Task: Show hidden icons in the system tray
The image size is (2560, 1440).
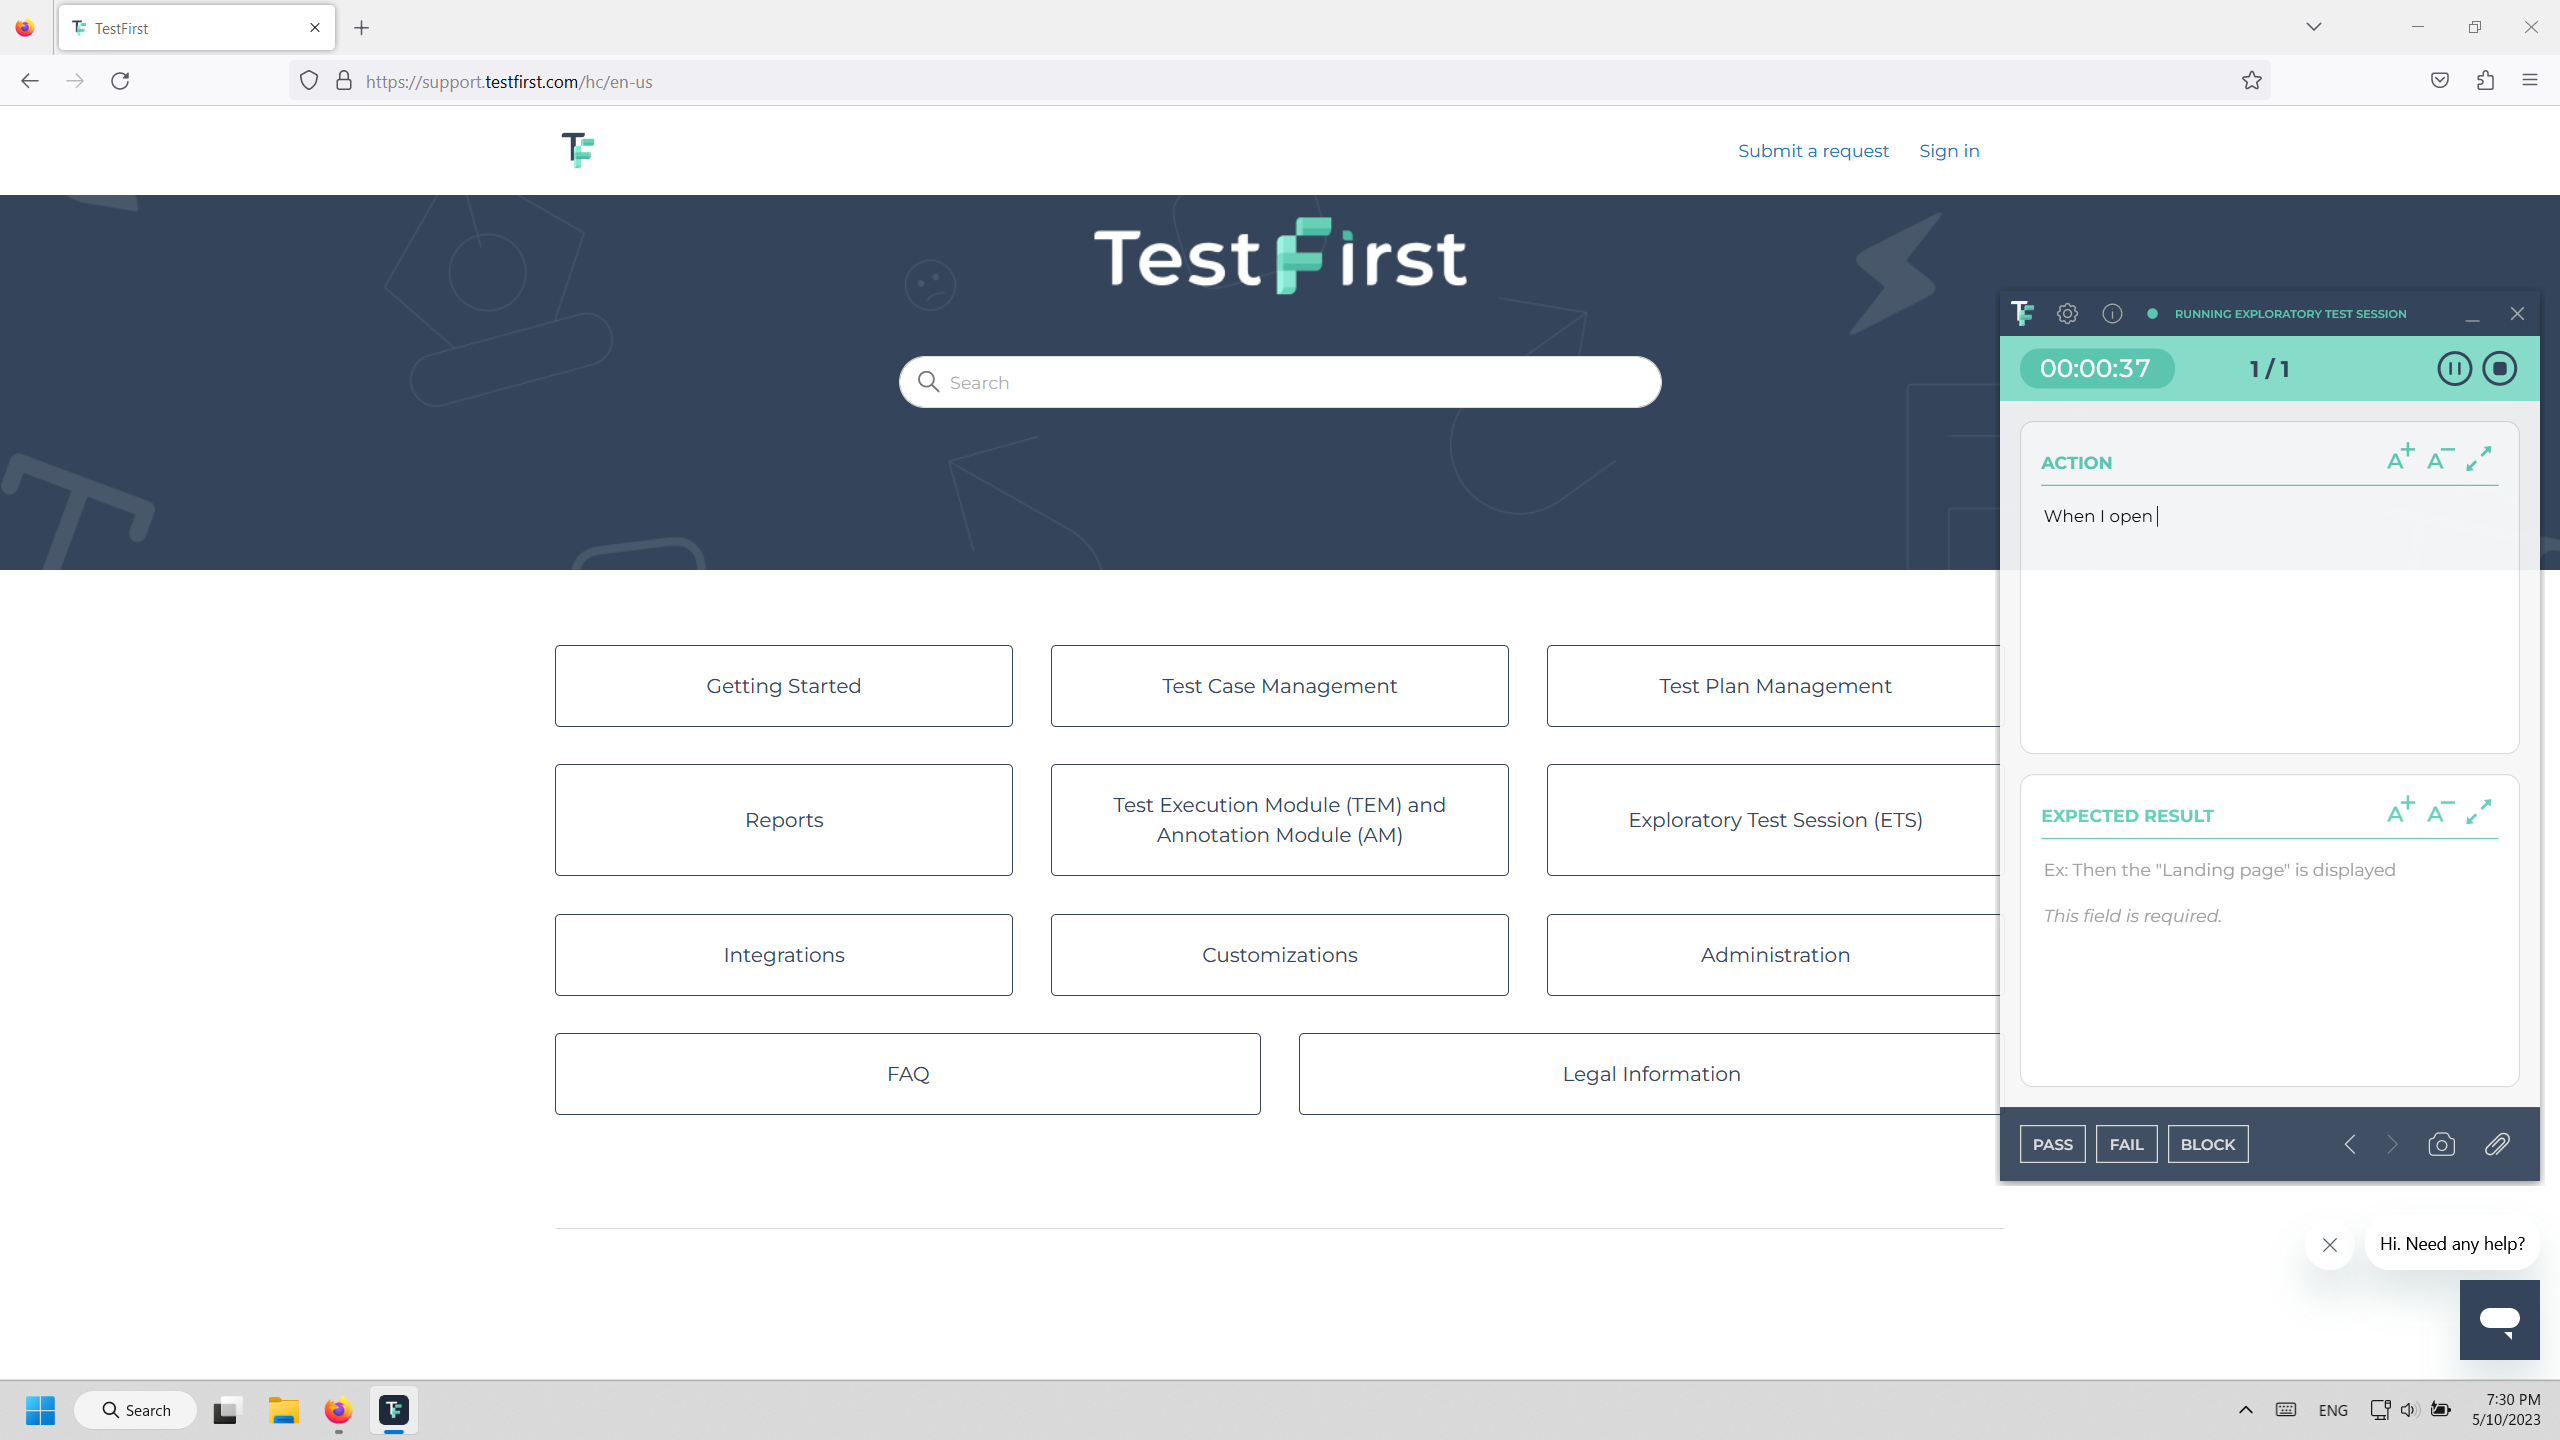Action: (2245, 1410)
